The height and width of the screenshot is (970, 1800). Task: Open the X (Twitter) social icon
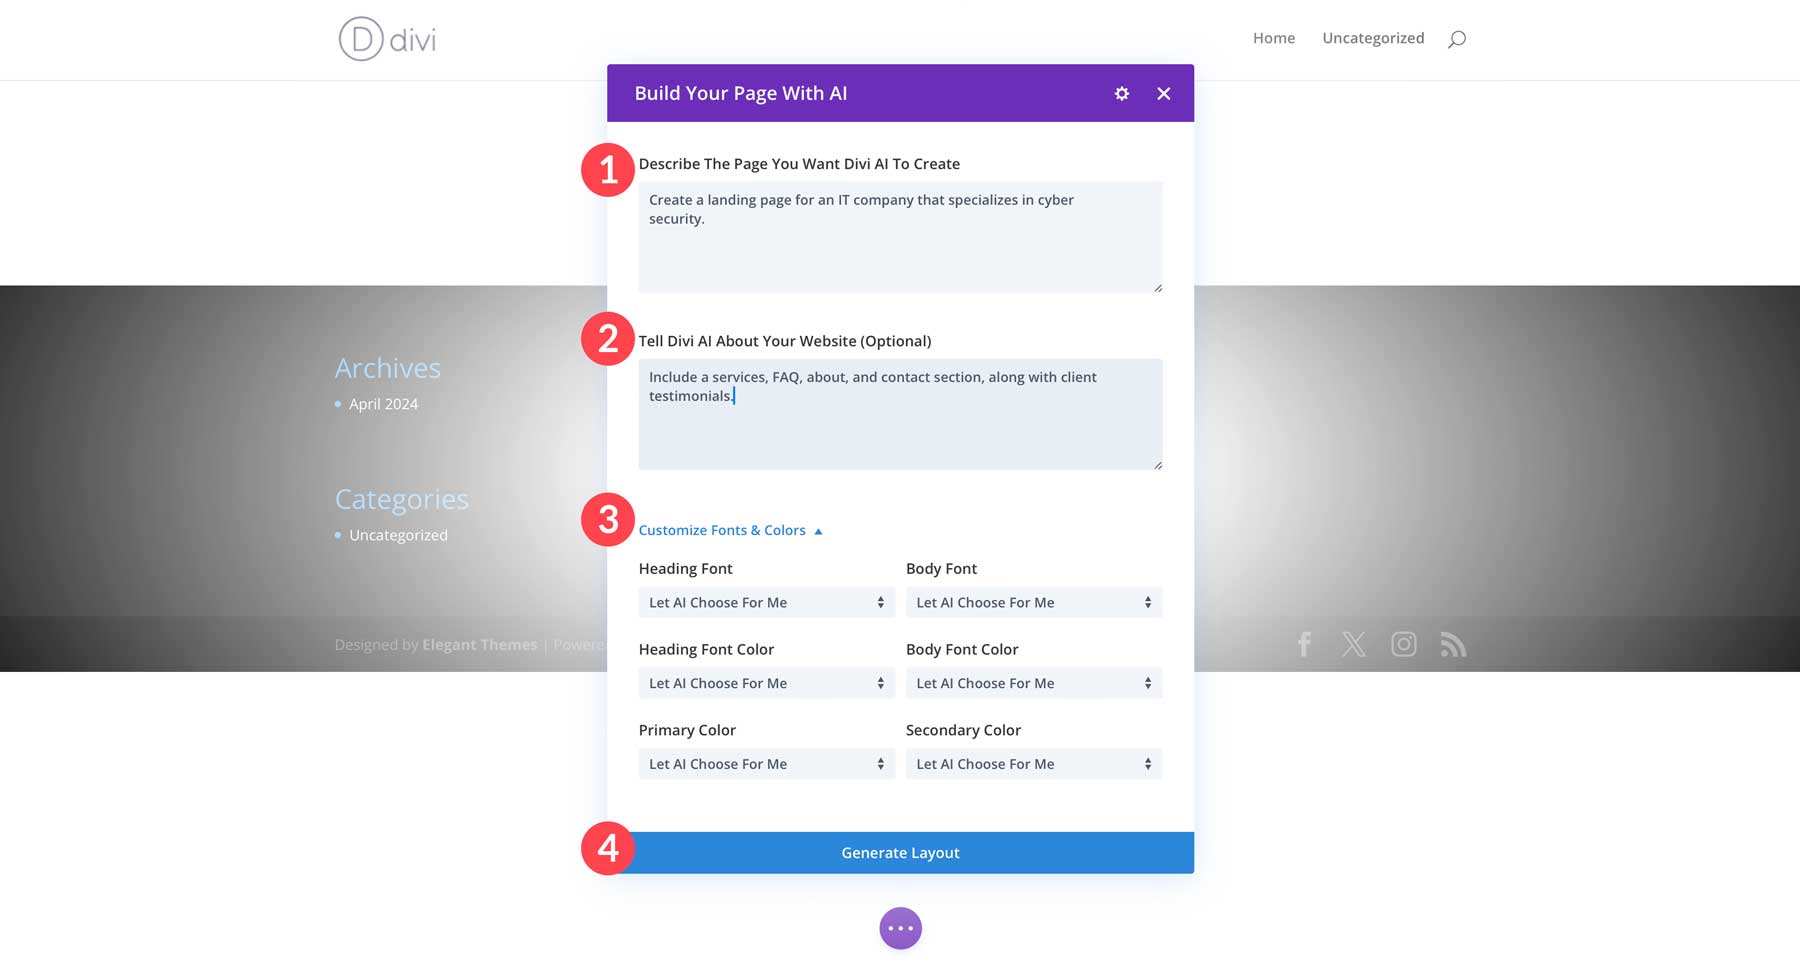pos(1354,645)
